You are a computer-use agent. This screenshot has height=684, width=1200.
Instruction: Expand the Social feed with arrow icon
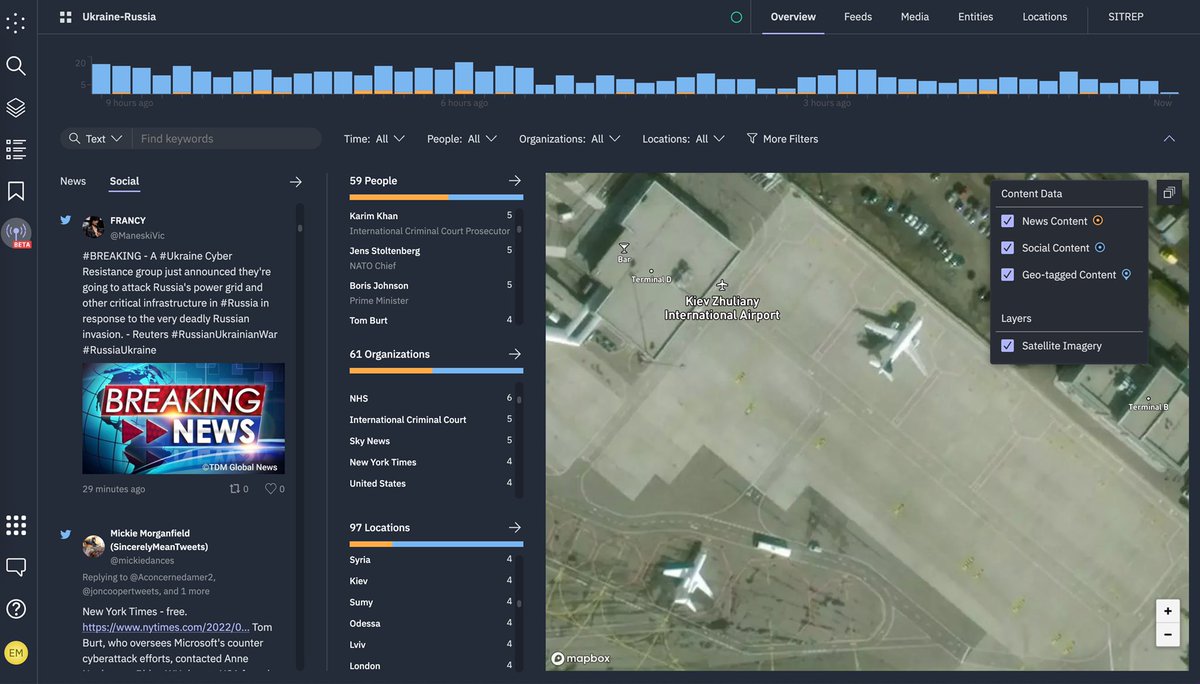[x=295, y=182]
